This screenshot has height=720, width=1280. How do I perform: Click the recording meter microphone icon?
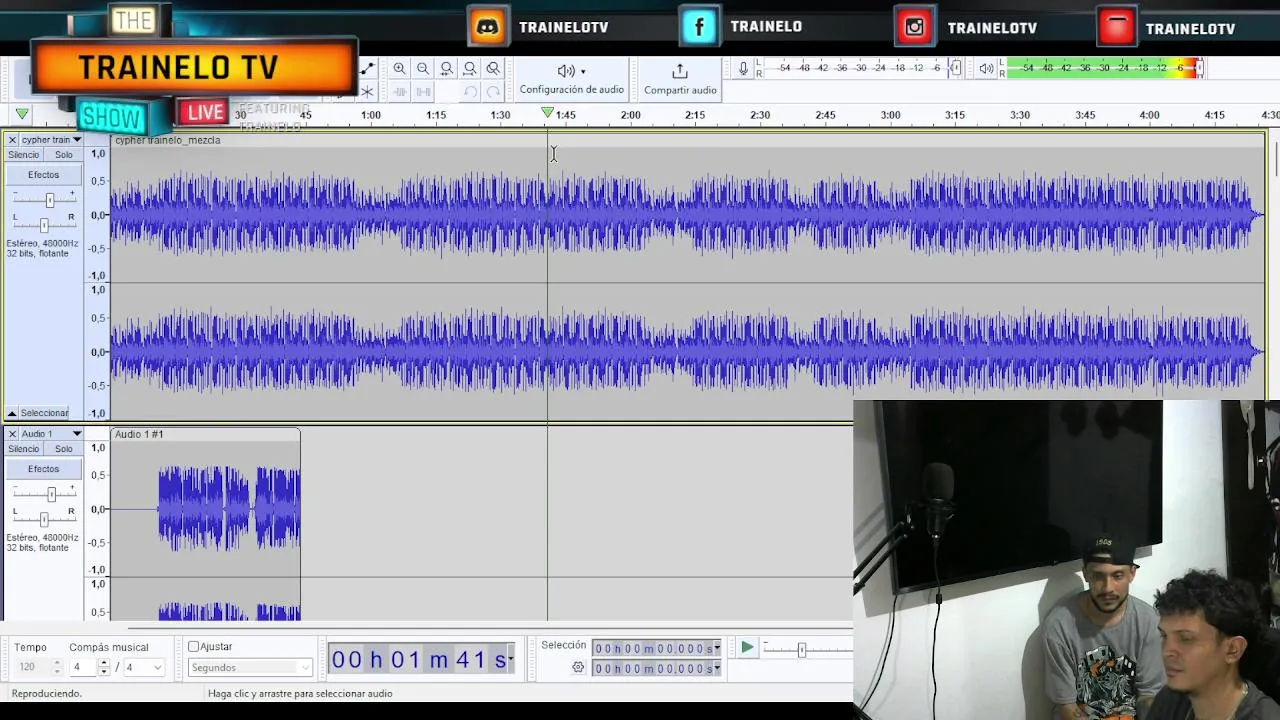pyautogui.click(x=743, y=68)
